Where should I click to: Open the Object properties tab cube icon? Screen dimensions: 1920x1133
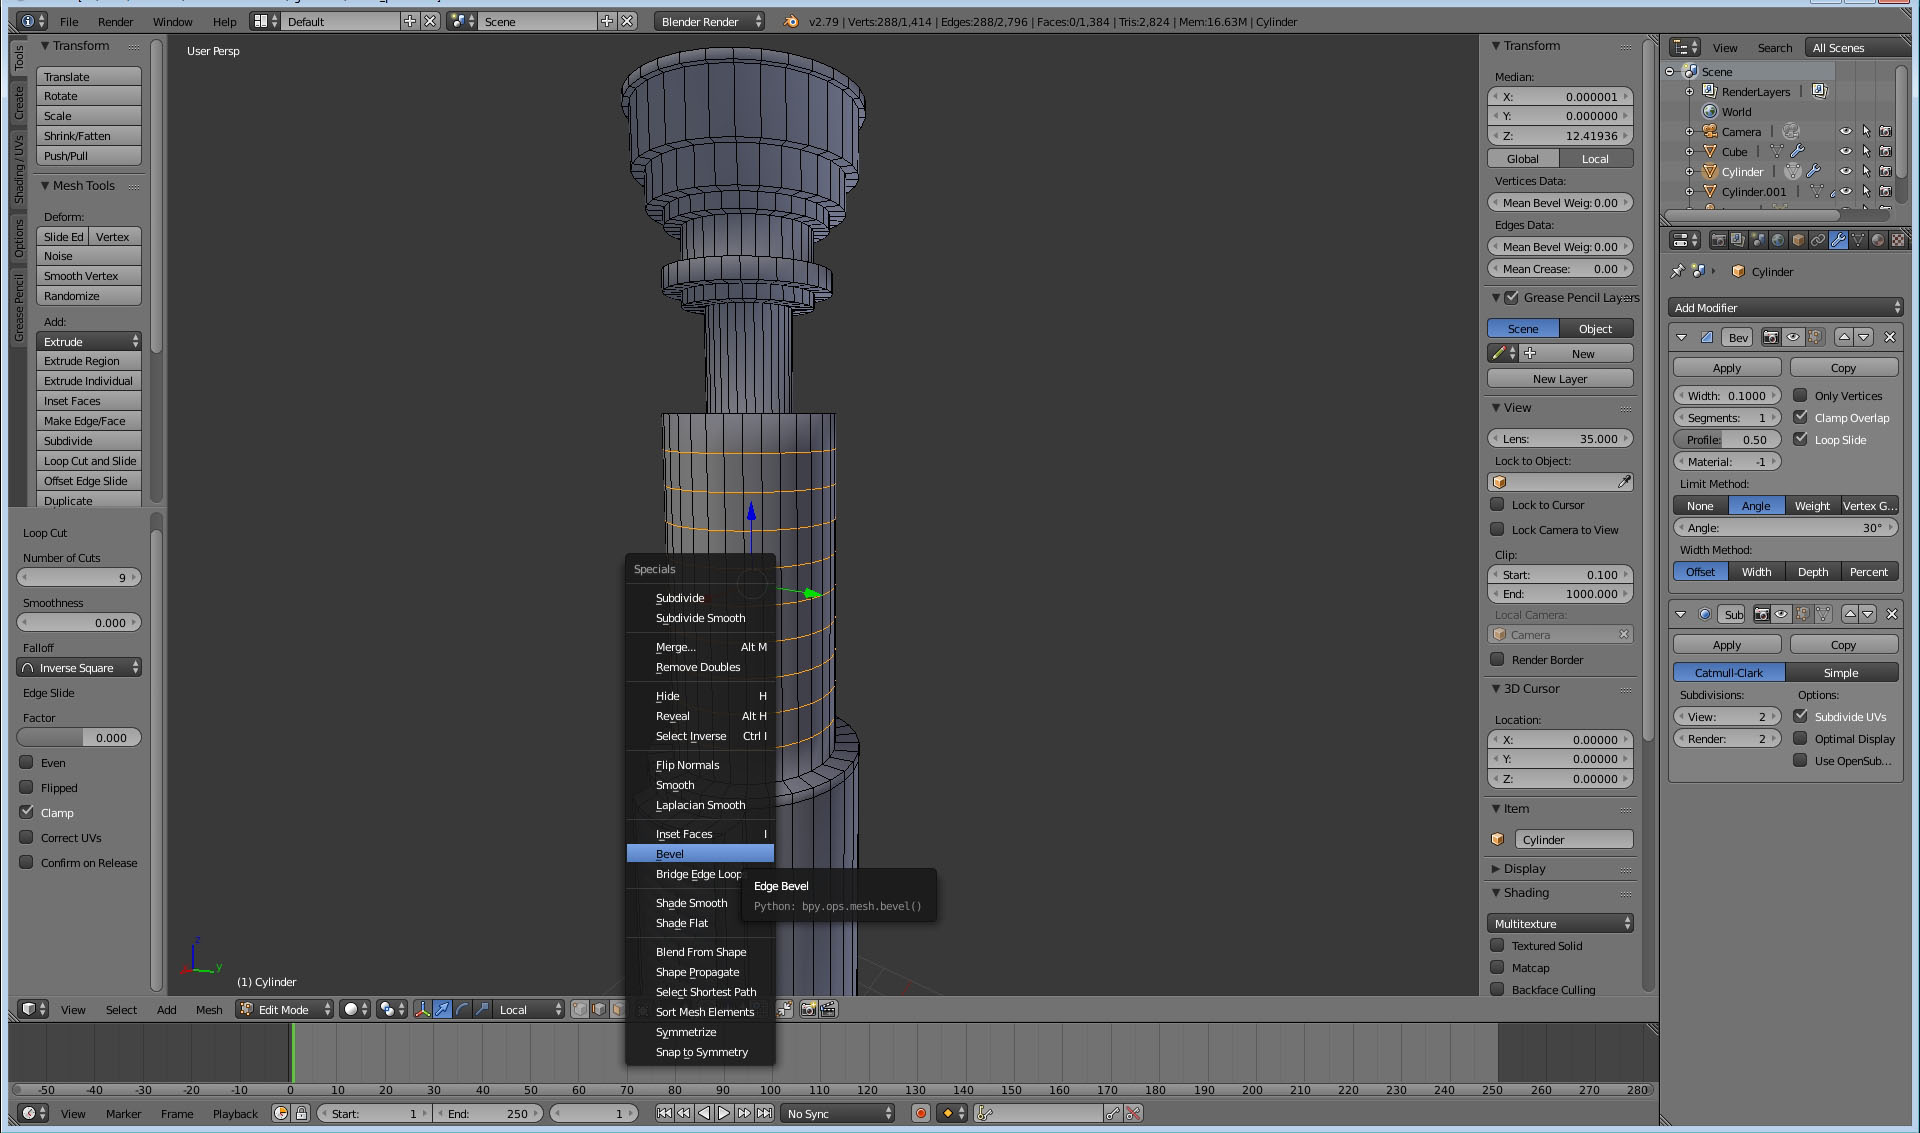[x=1798, y=240]
